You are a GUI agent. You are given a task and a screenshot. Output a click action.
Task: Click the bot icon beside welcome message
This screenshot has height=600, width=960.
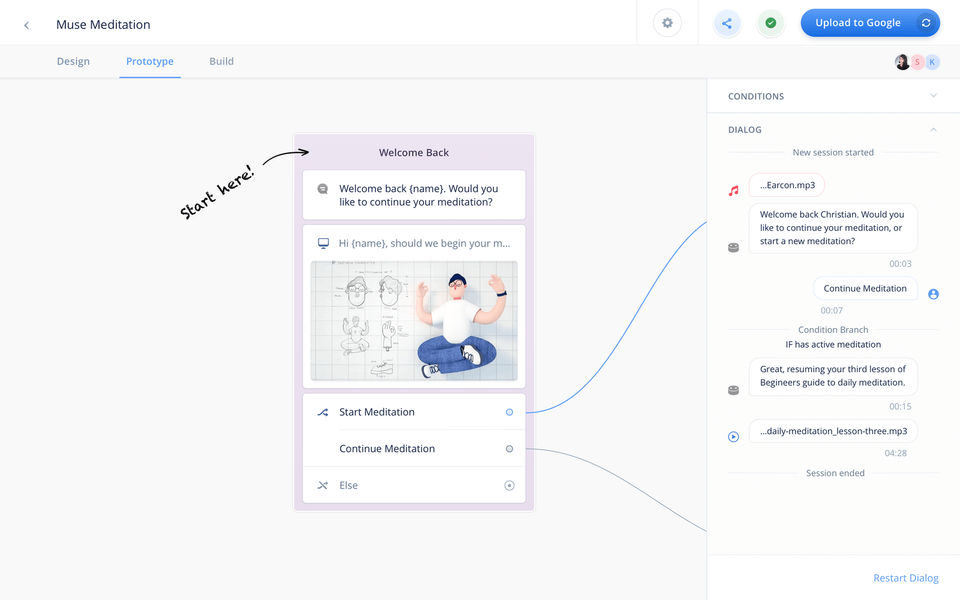tap(733, 247)
